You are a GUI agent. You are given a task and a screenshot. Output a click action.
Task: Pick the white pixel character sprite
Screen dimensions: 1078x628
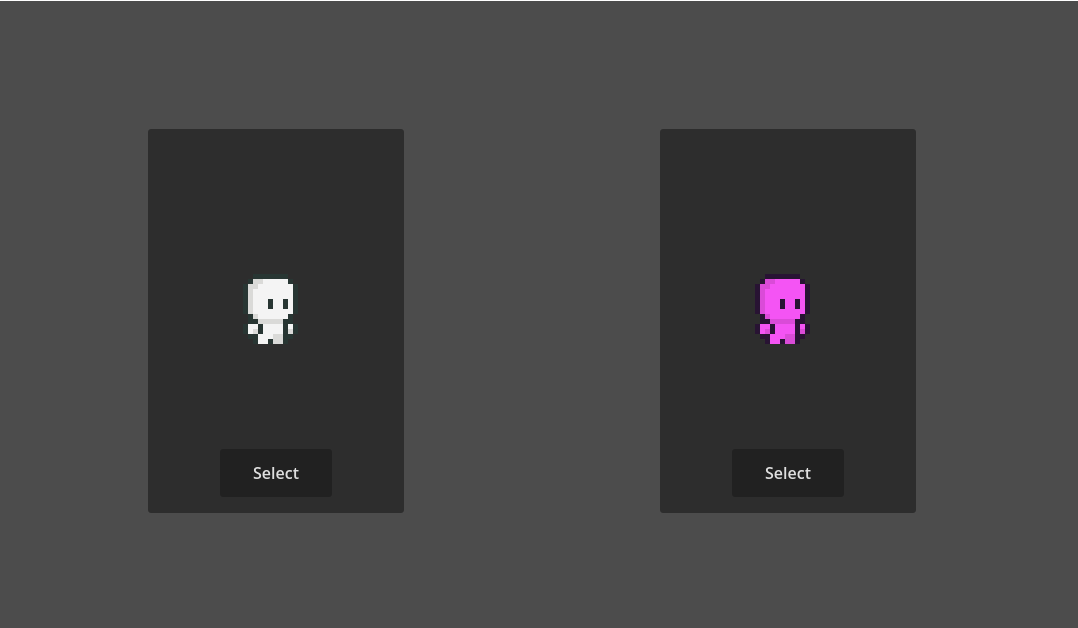271,311
